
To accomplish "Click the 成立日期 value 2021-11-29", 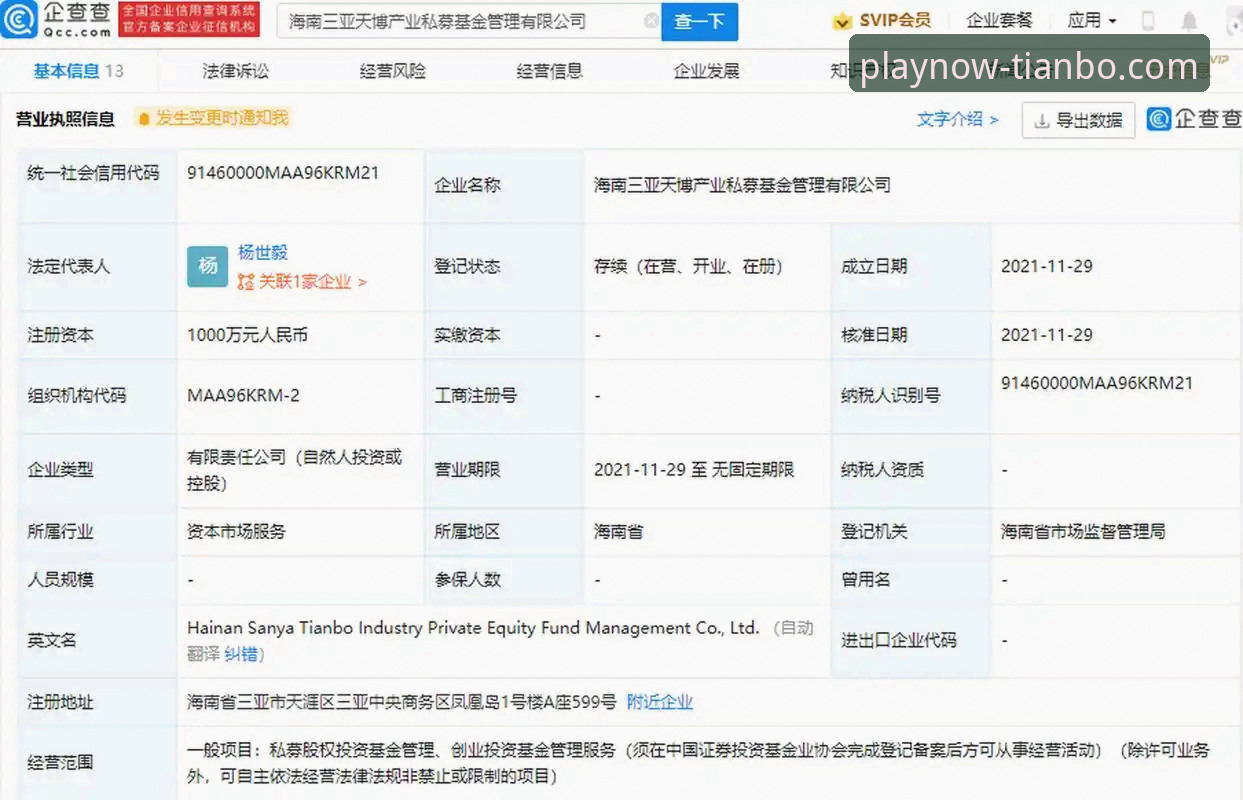I will coord(1047,266).
